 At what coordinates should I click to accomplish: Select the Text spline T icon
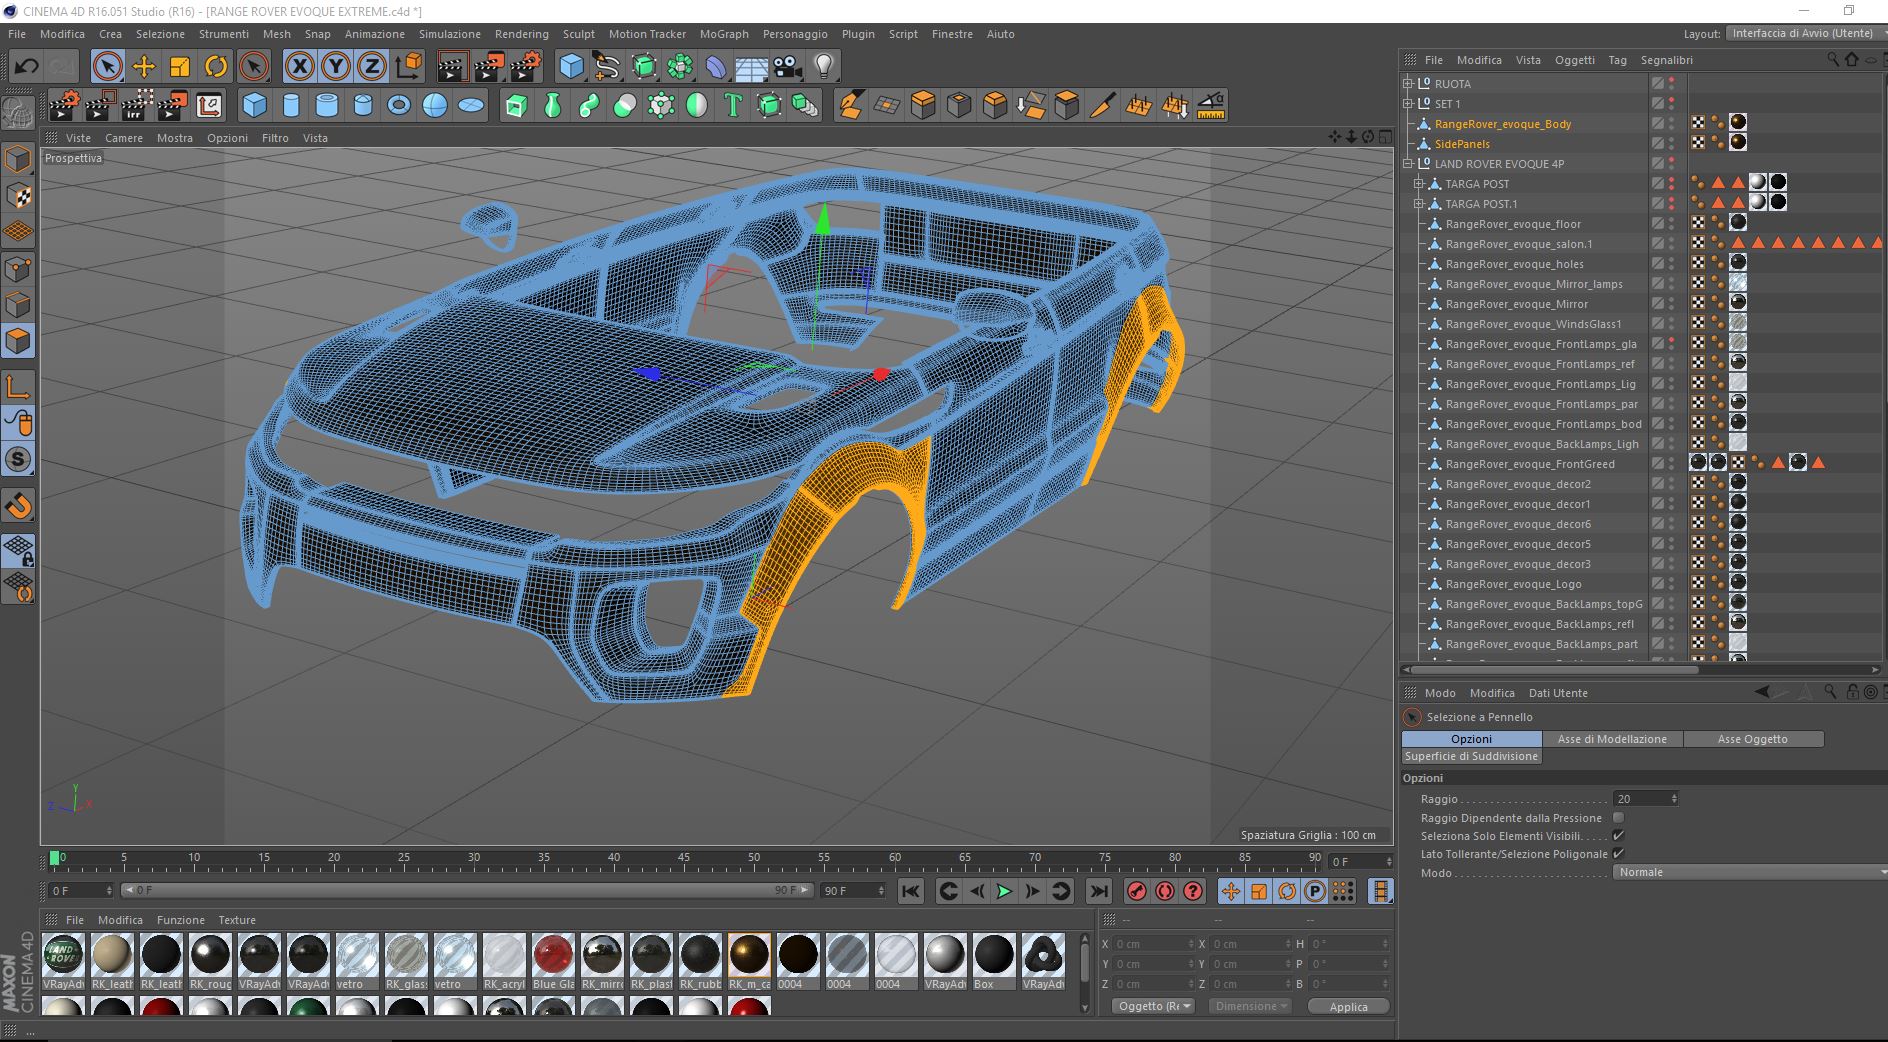point(733,105)
